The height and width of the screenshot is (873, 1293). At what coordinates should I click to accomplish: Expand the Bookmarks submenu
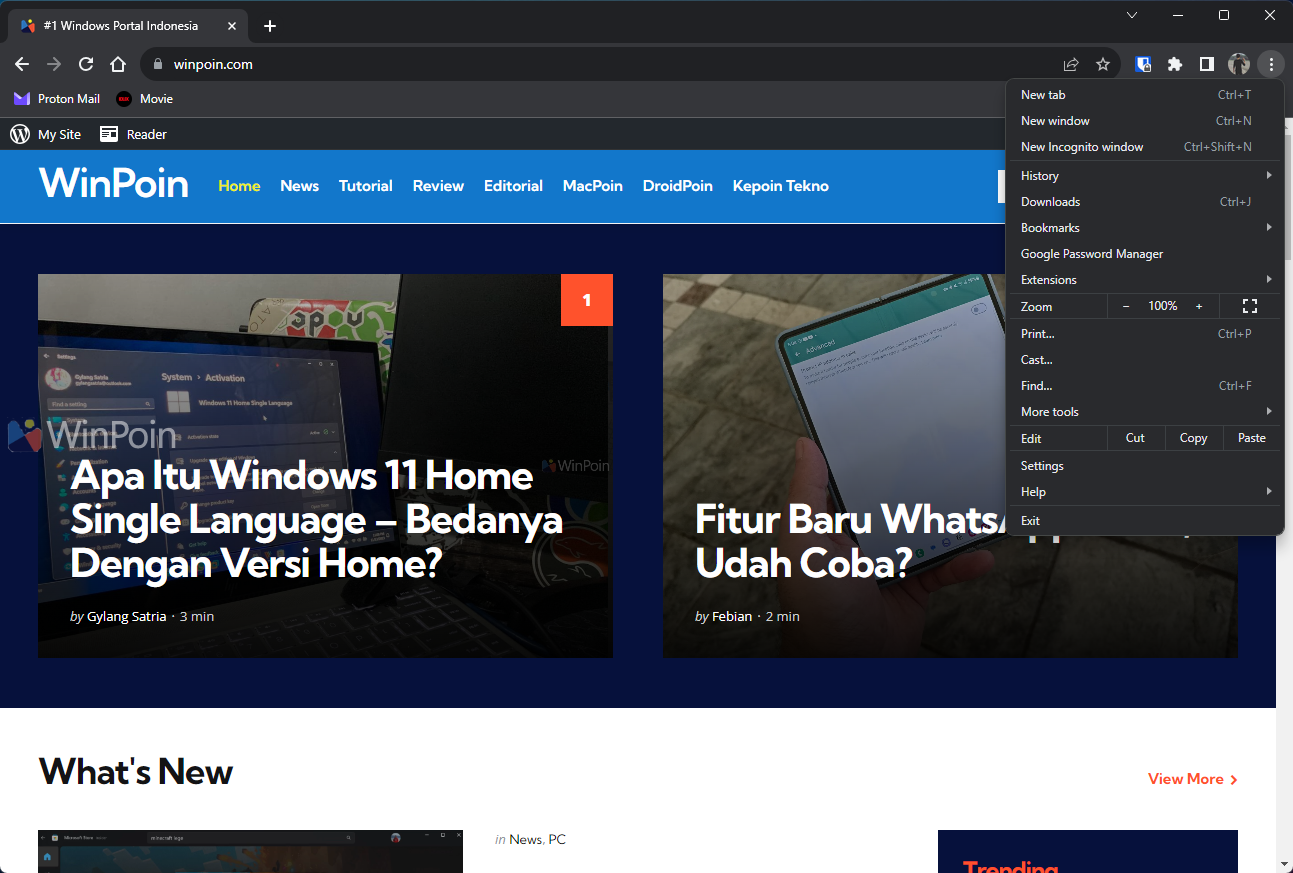(1144, 228)
